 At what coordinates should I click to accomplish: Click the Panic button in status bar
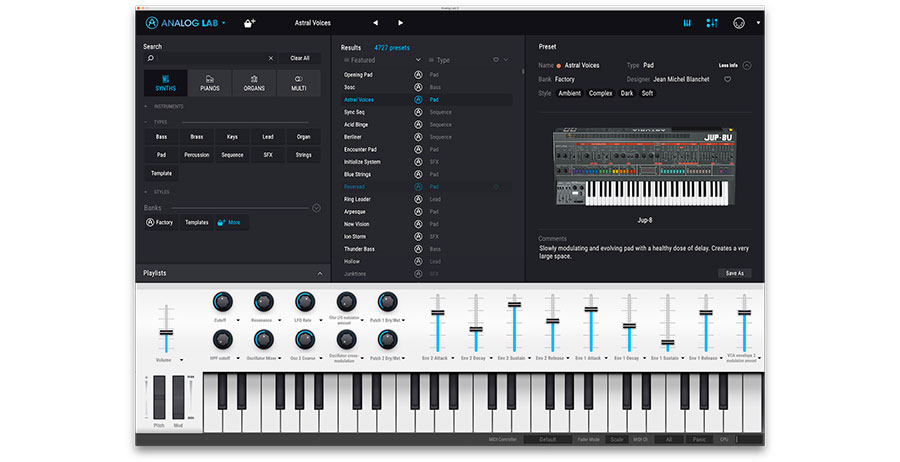[699, 440]
